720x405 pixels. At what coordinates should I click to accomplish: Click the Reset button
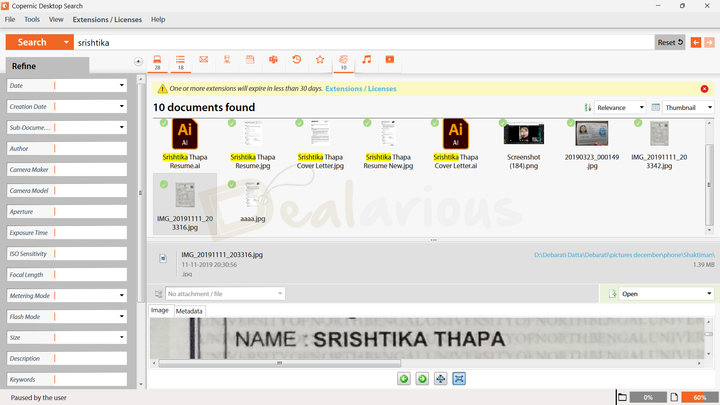coord(670,42)
